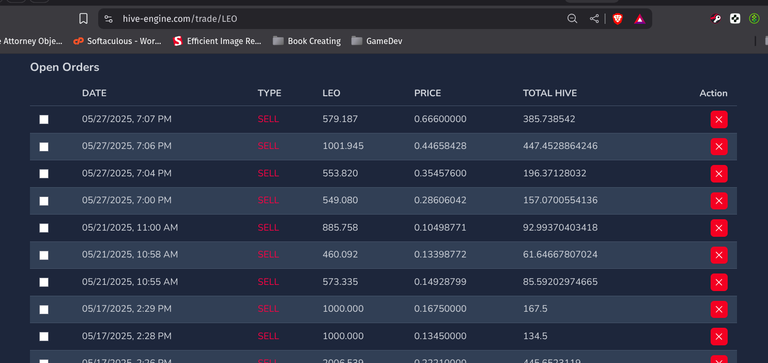Cancel the 885.758 LEO sell order
768x363 pixels.
719,228
